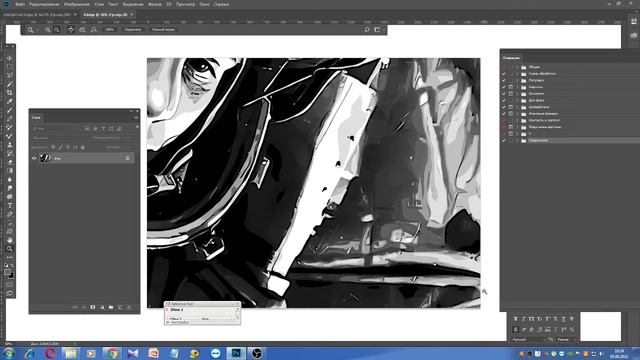
Task: Open the Редактирование menu
Action: [x=44, y=4]
